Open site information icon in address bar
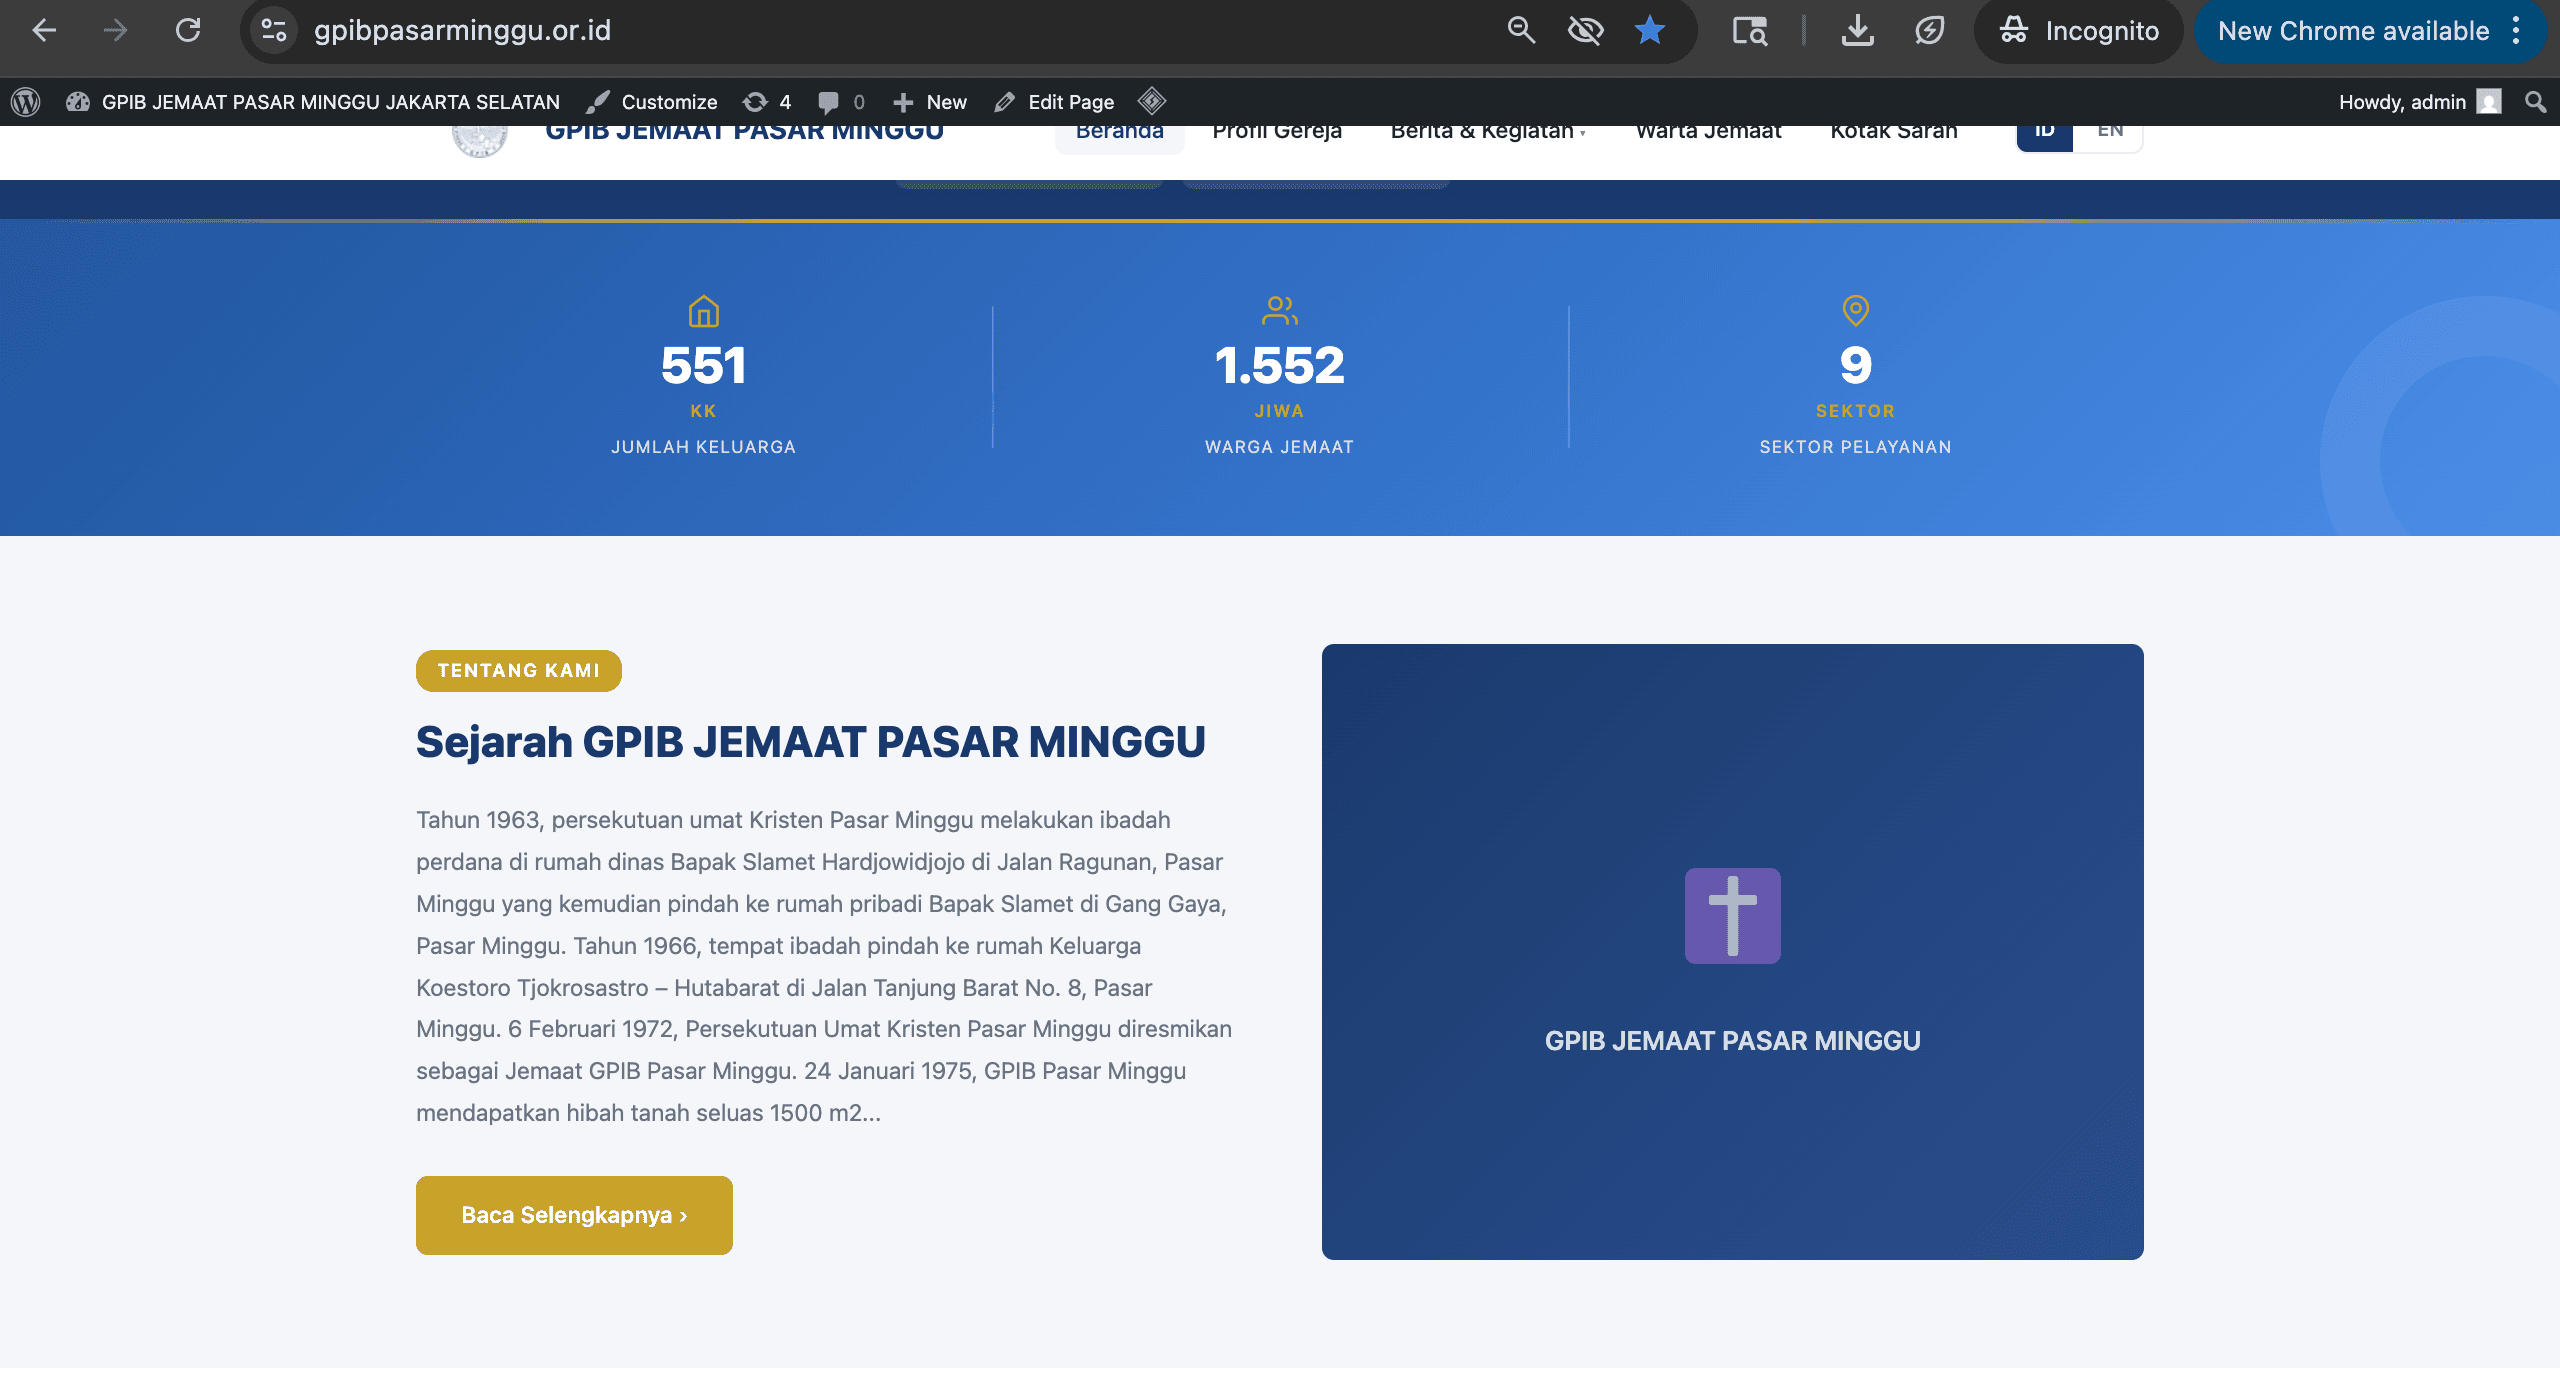 tap(274, 31)
